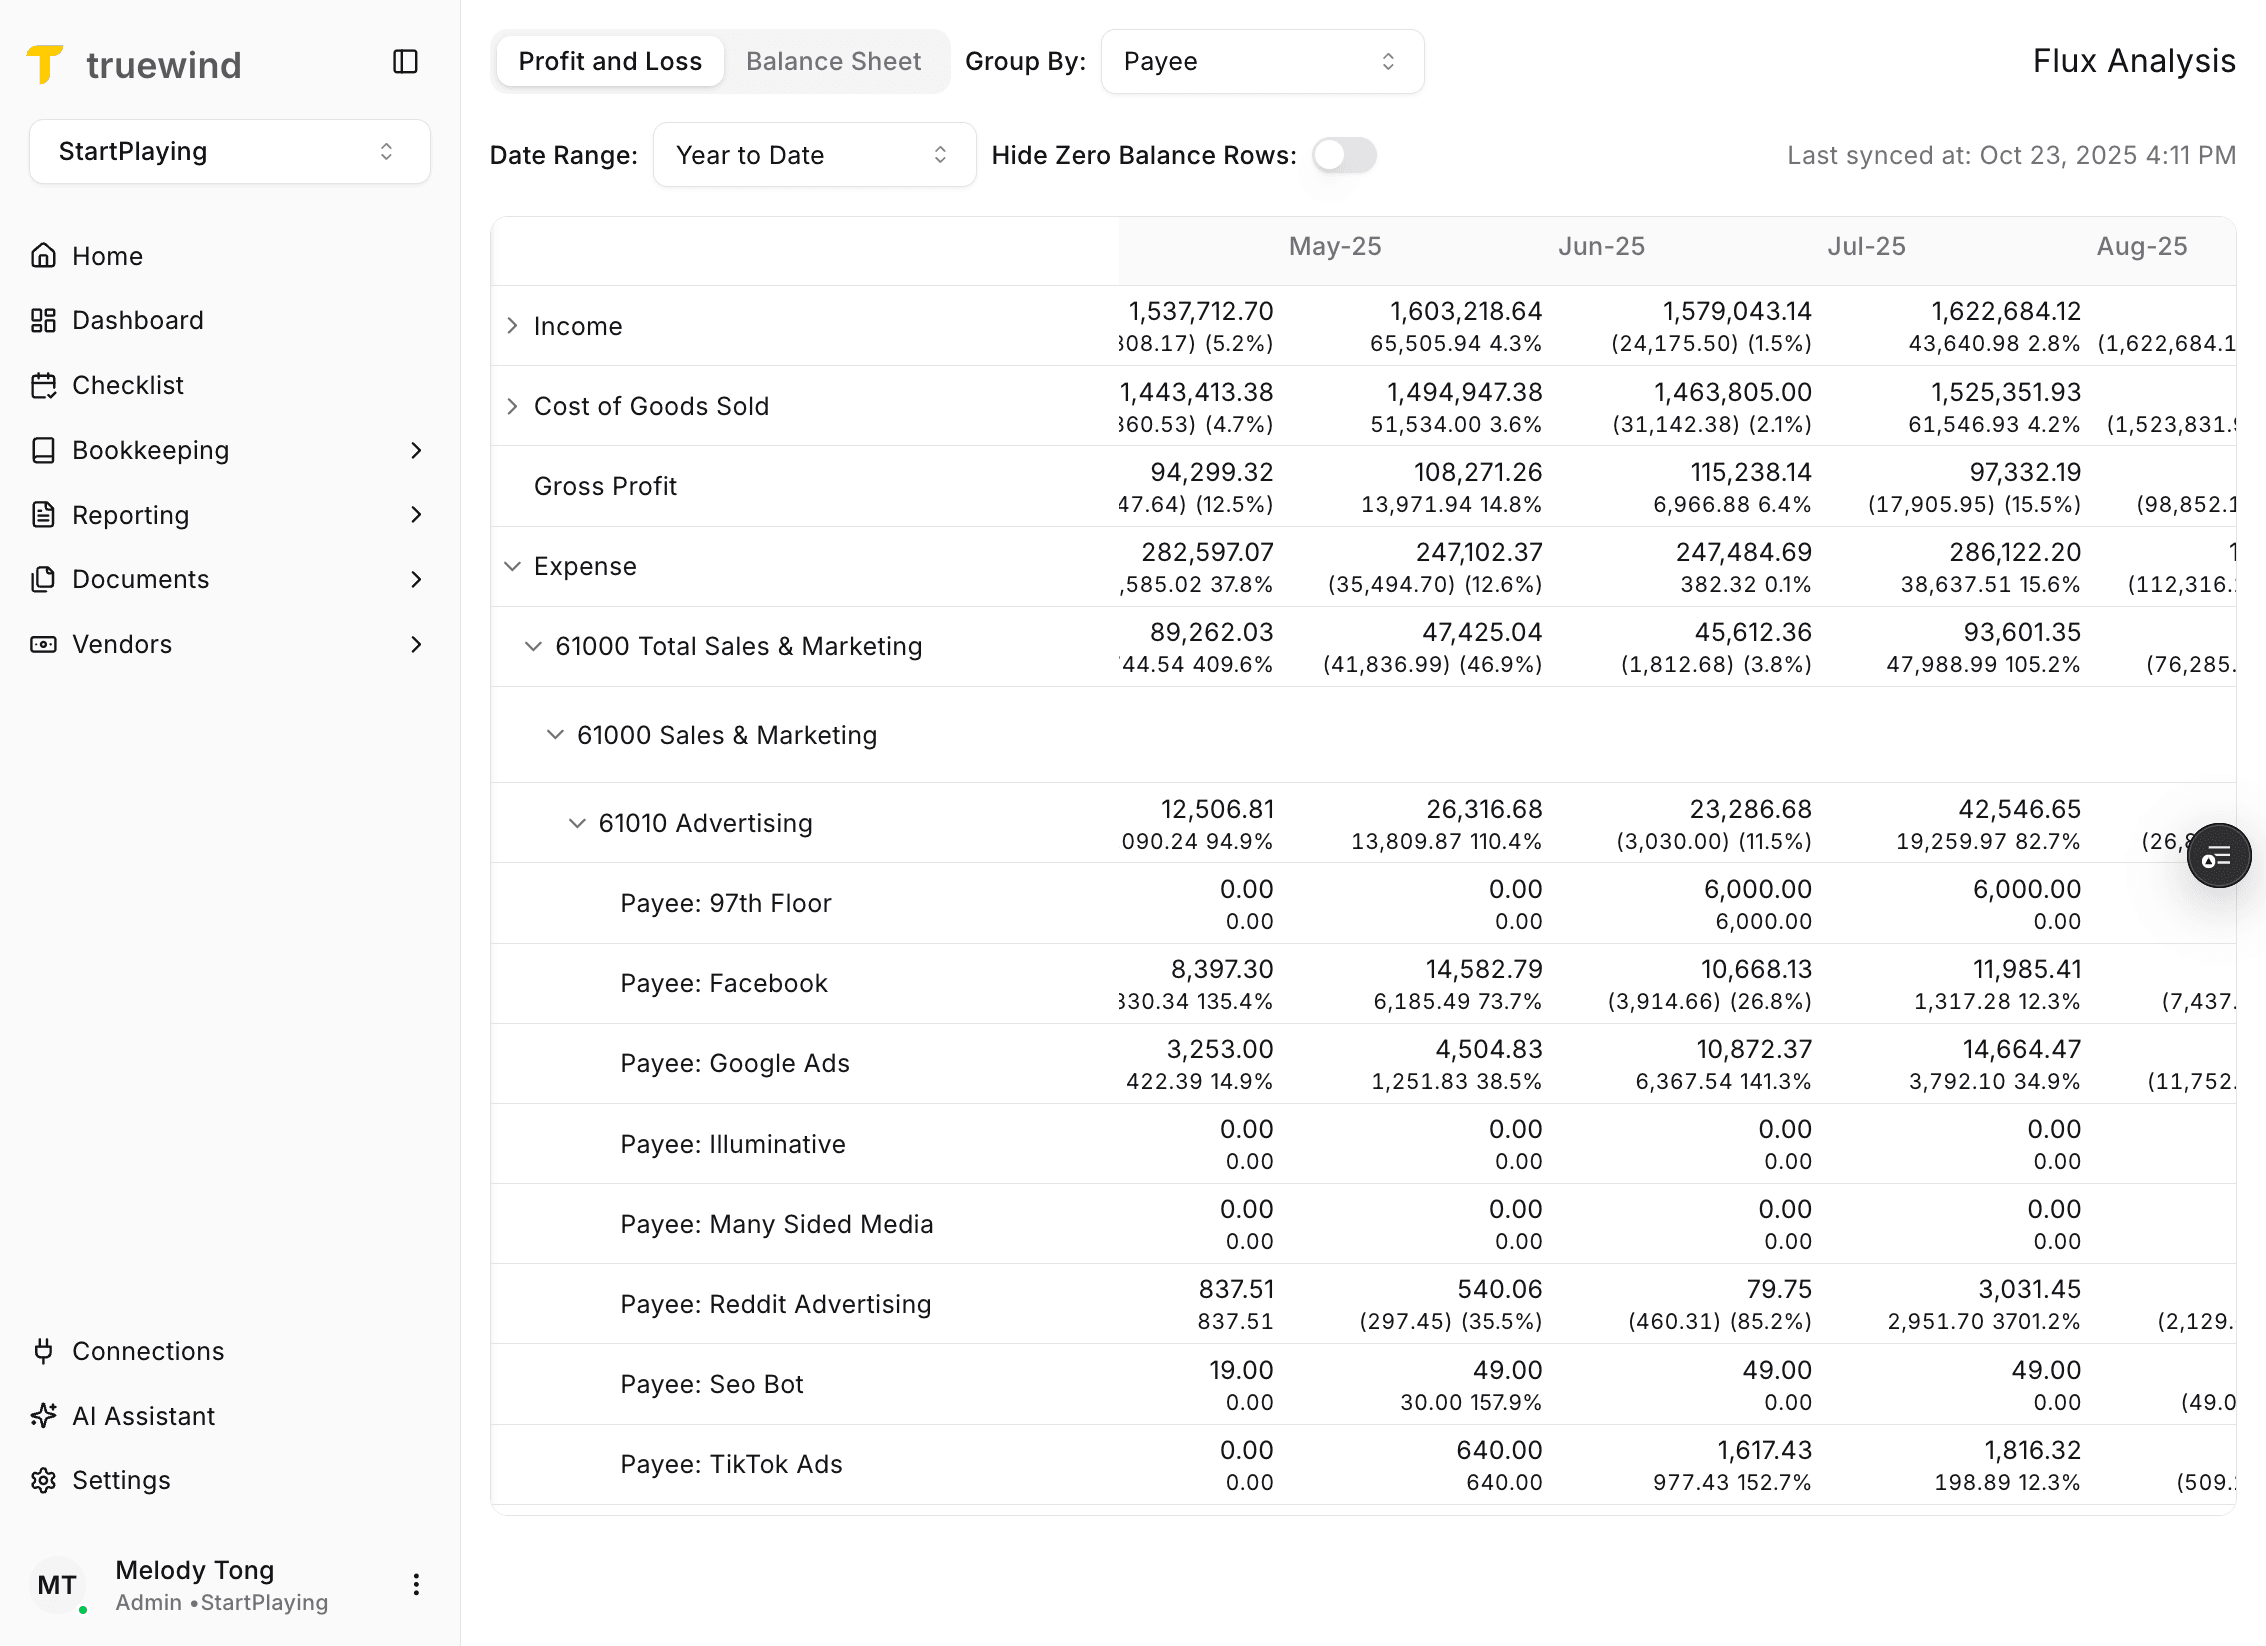Open the Bookkeeping section
This screenshot has height=1646, width=2266.
[x=150, y=450]
